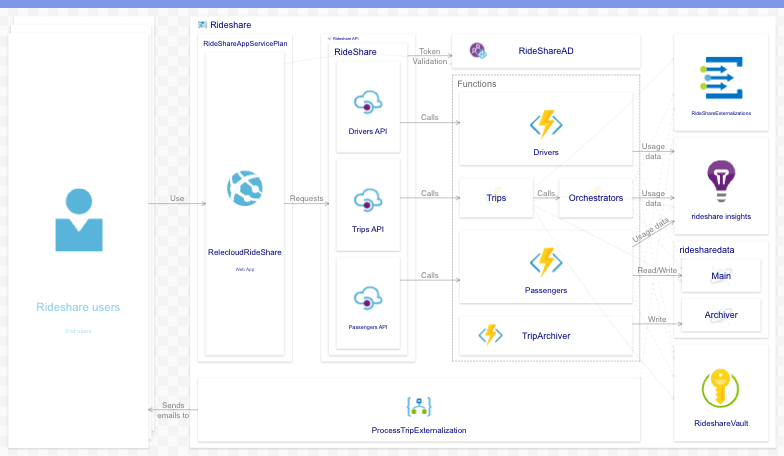Click the Orchestrators function node

[x=596, y=198]
